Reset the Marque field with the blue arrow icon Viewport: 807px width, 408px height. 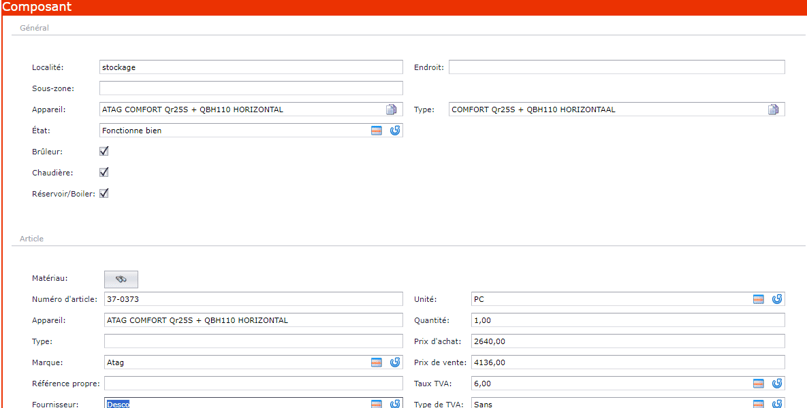pos(395,362)
